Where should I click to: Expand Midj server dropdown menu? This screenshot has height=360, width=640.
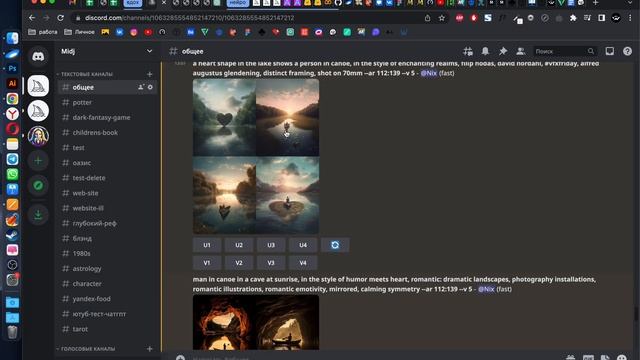coord(149,51)
